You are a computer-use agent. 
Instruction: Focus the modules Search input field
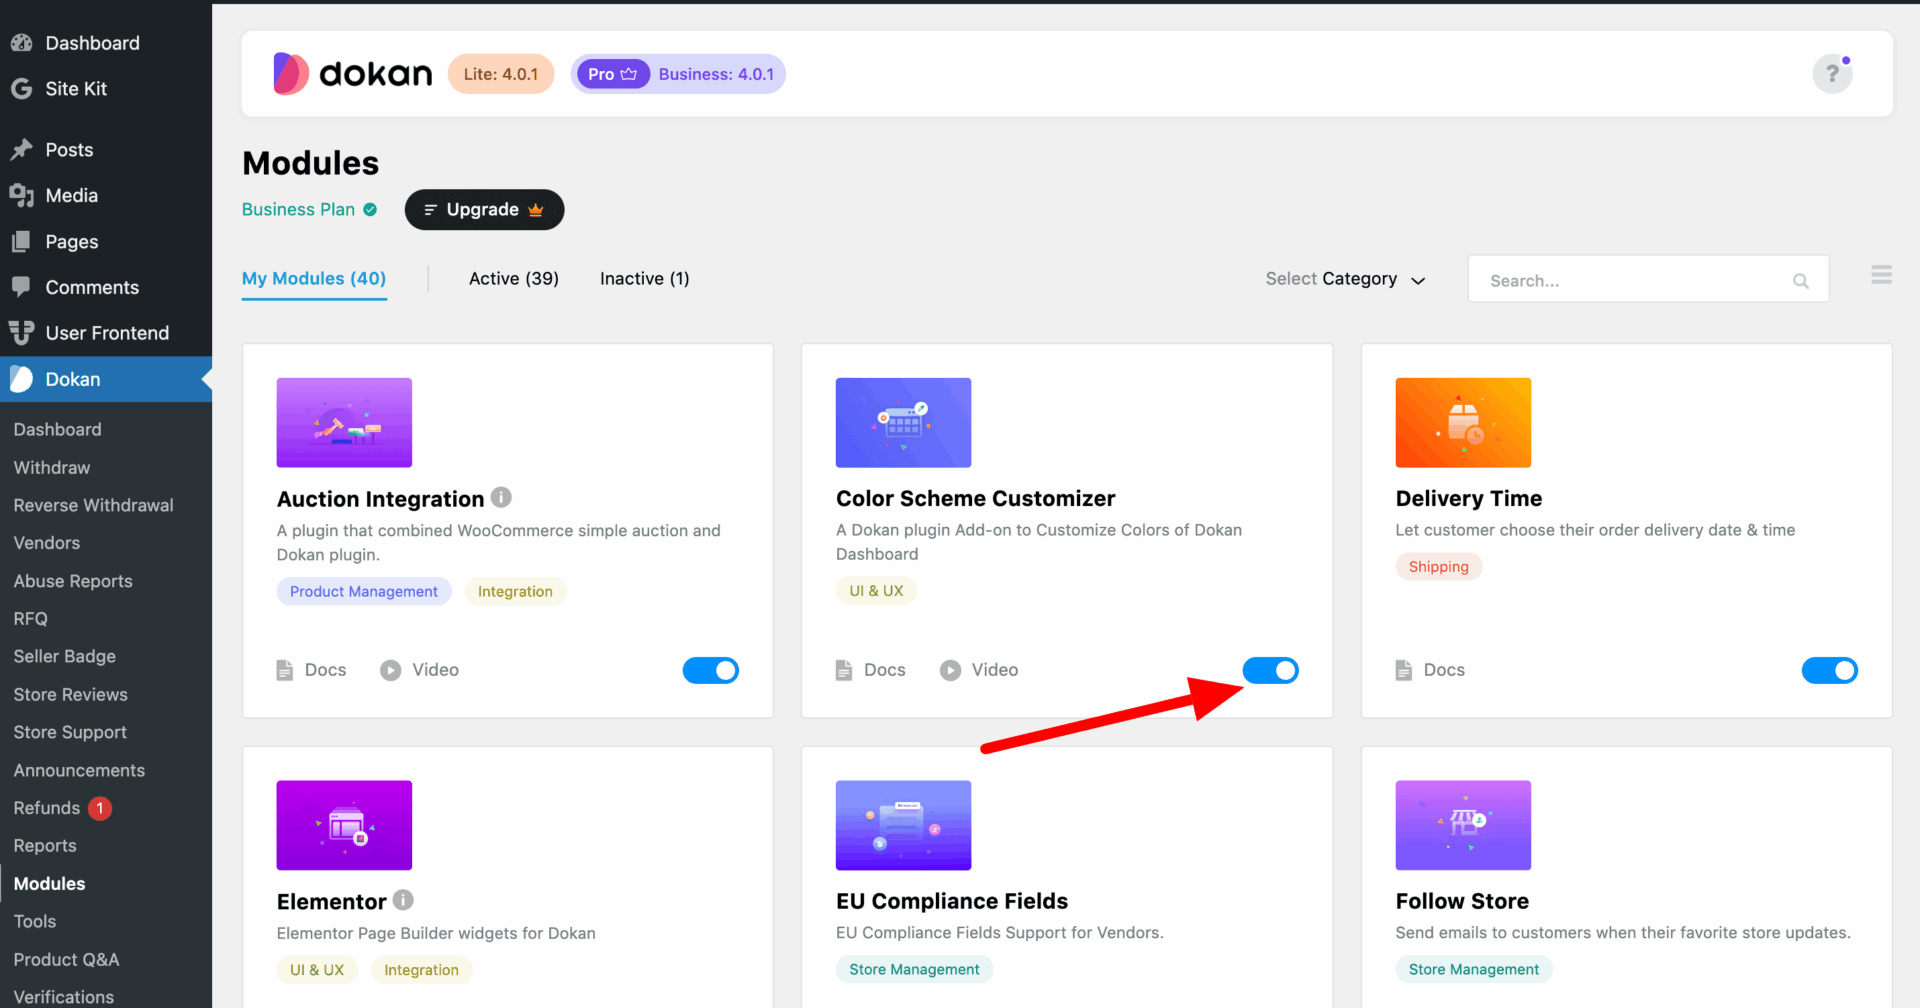1648,279
